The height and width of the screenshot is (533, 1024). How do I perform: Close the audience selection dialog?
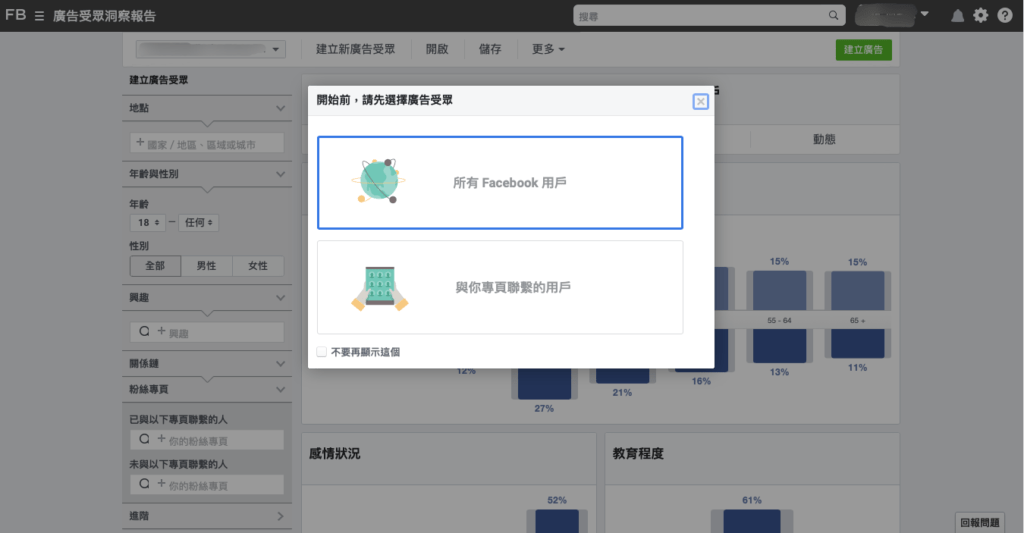(700, 101)
